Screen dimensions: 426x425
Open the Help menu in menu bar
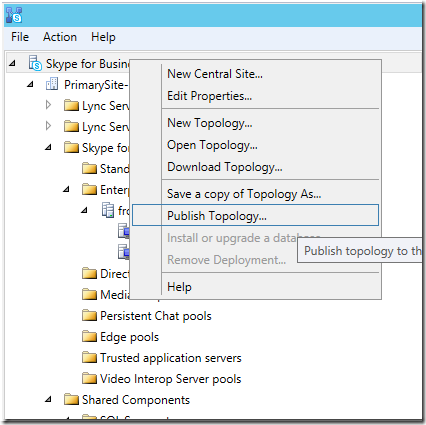[103, 37]
